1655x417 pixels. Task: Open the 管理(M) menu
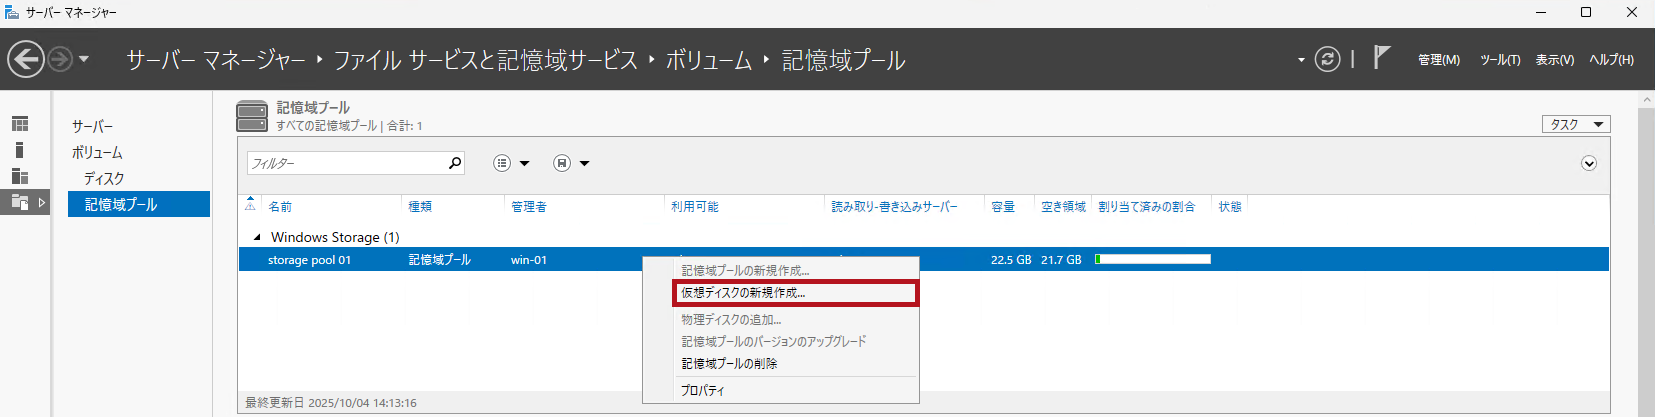(x=1438, y=60)
